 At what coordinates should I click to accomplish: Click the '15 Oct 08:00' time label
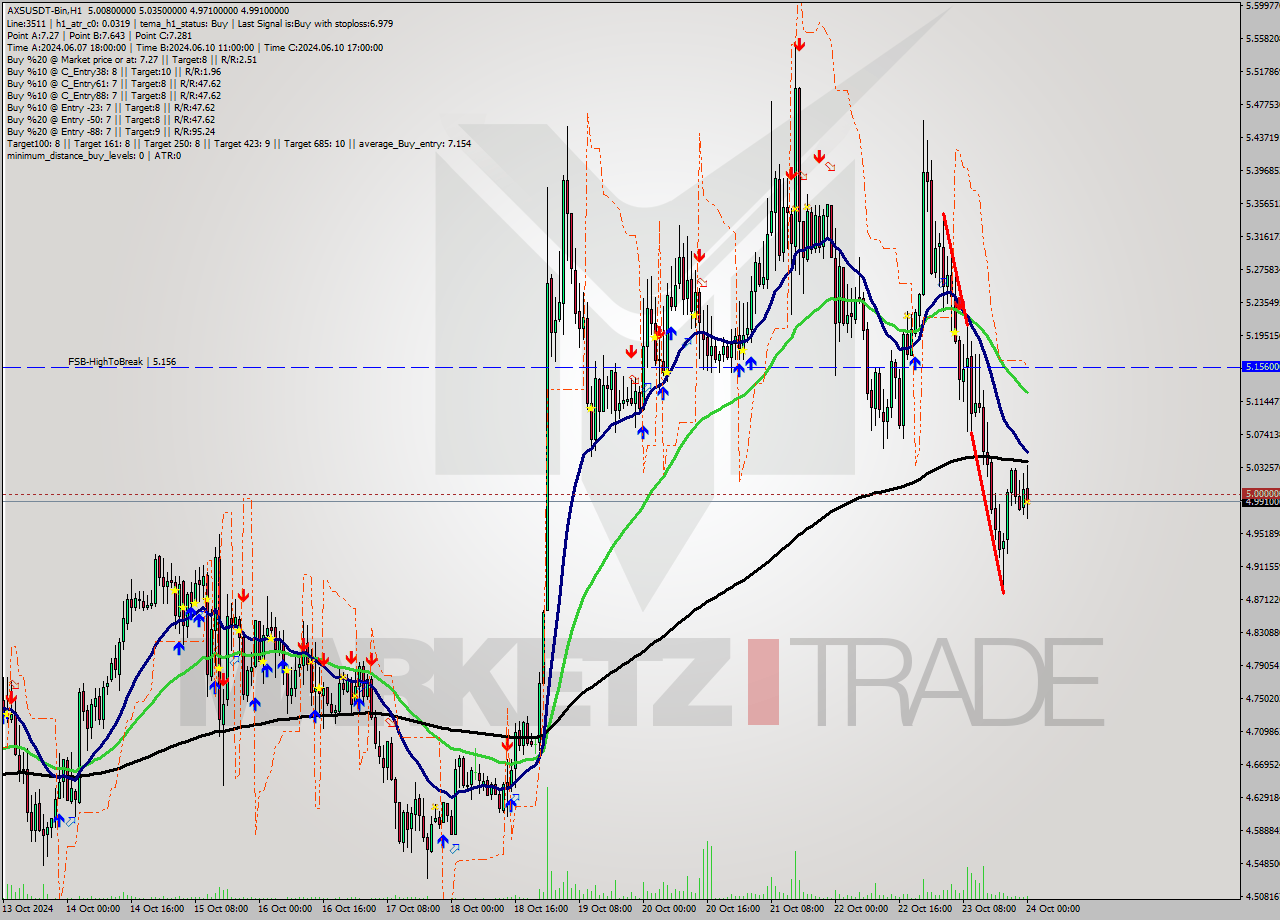220,909
